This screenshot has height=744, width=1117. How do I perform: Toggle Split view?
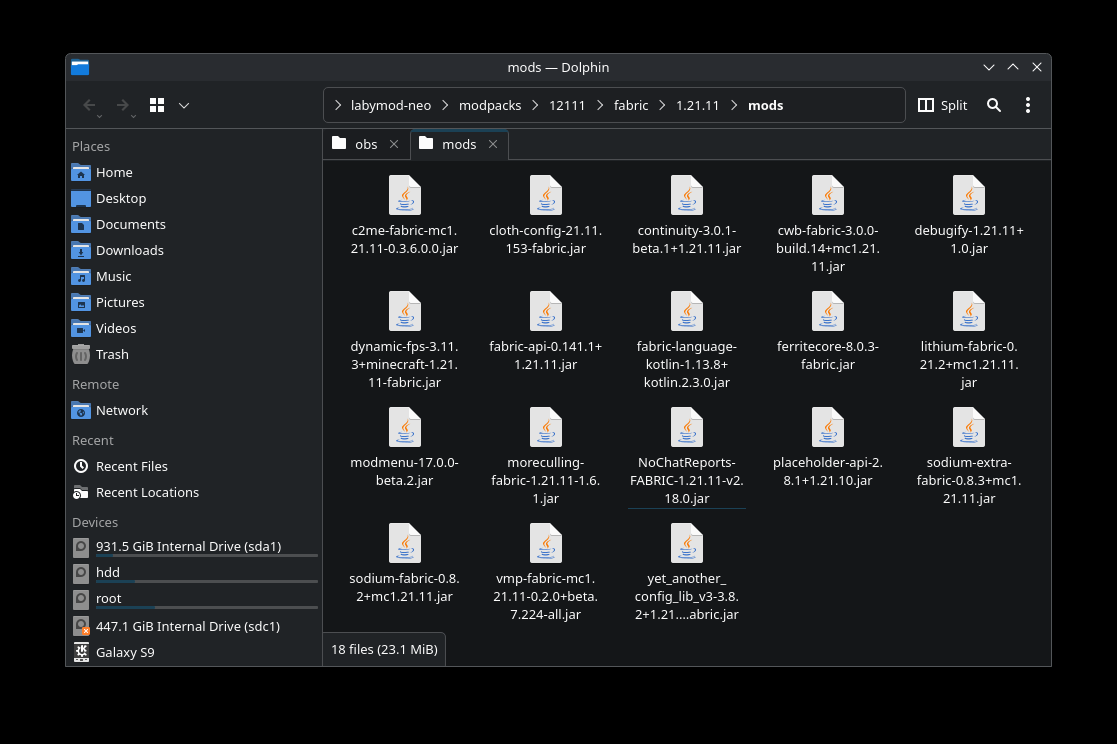[942, 105]
